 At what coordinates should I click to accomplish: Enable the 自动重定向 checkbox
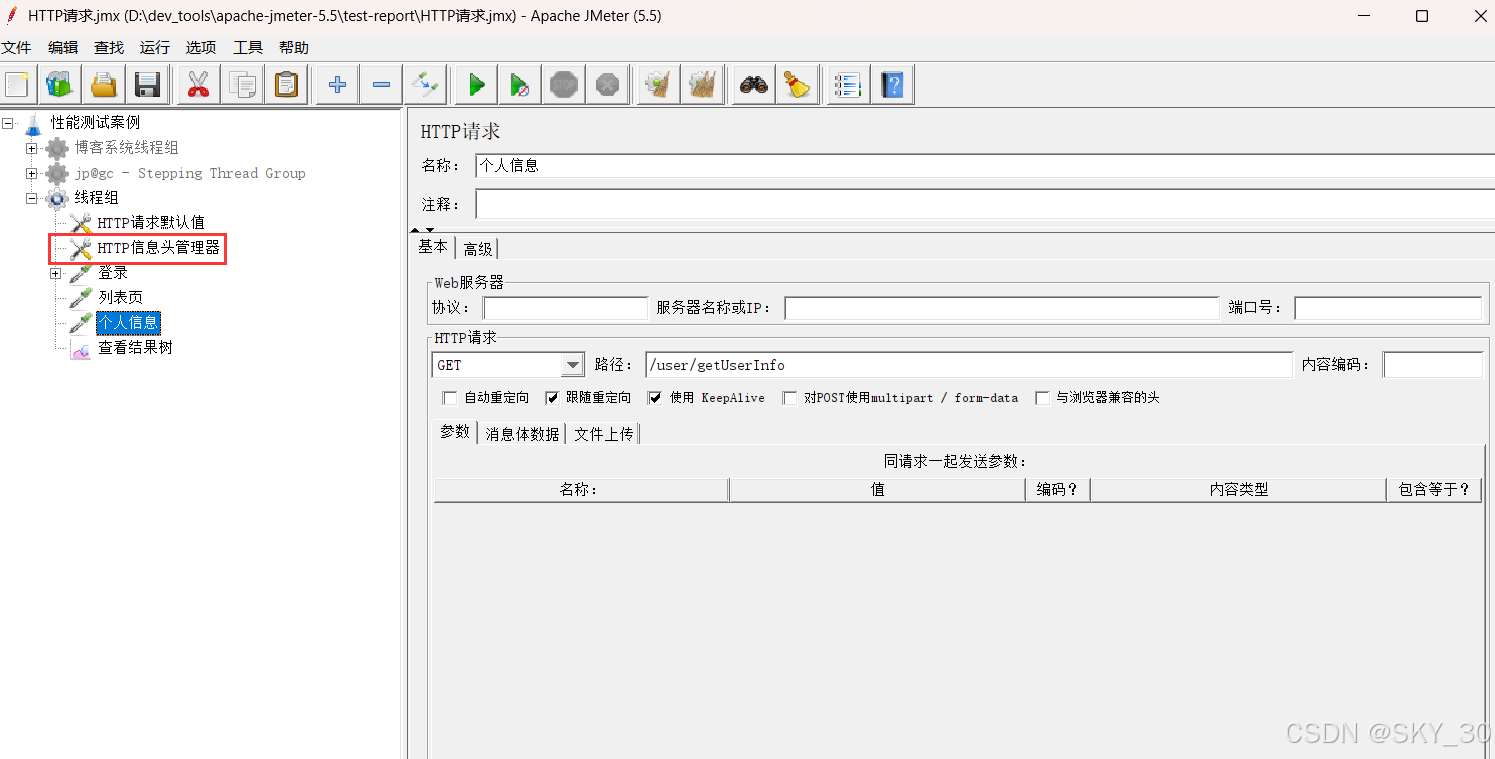[x=450, y=398]
